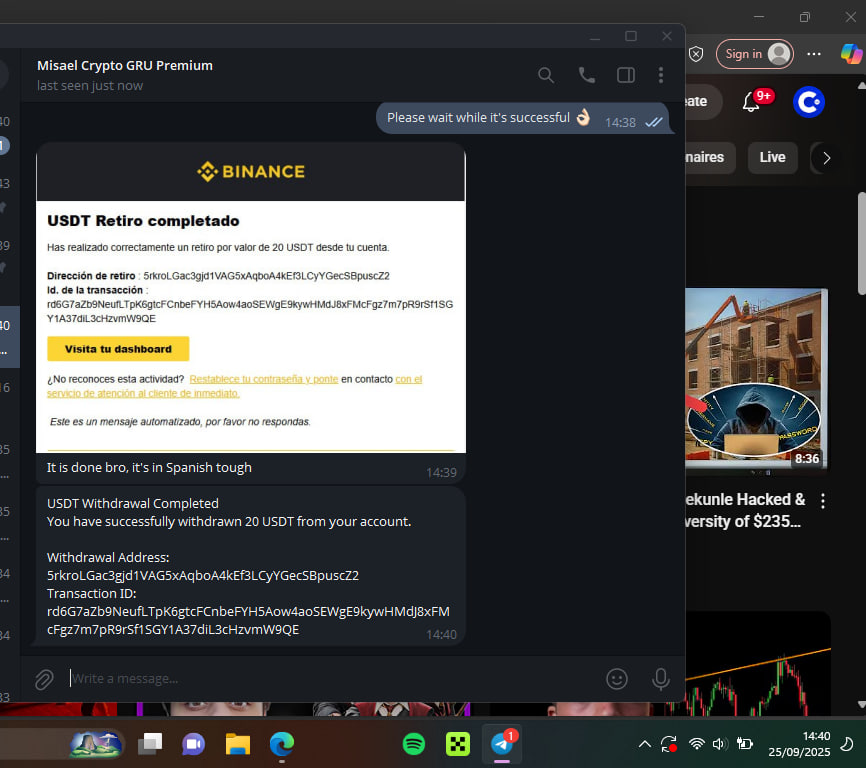Open the YouTube account avatar menu

[809, 102]
